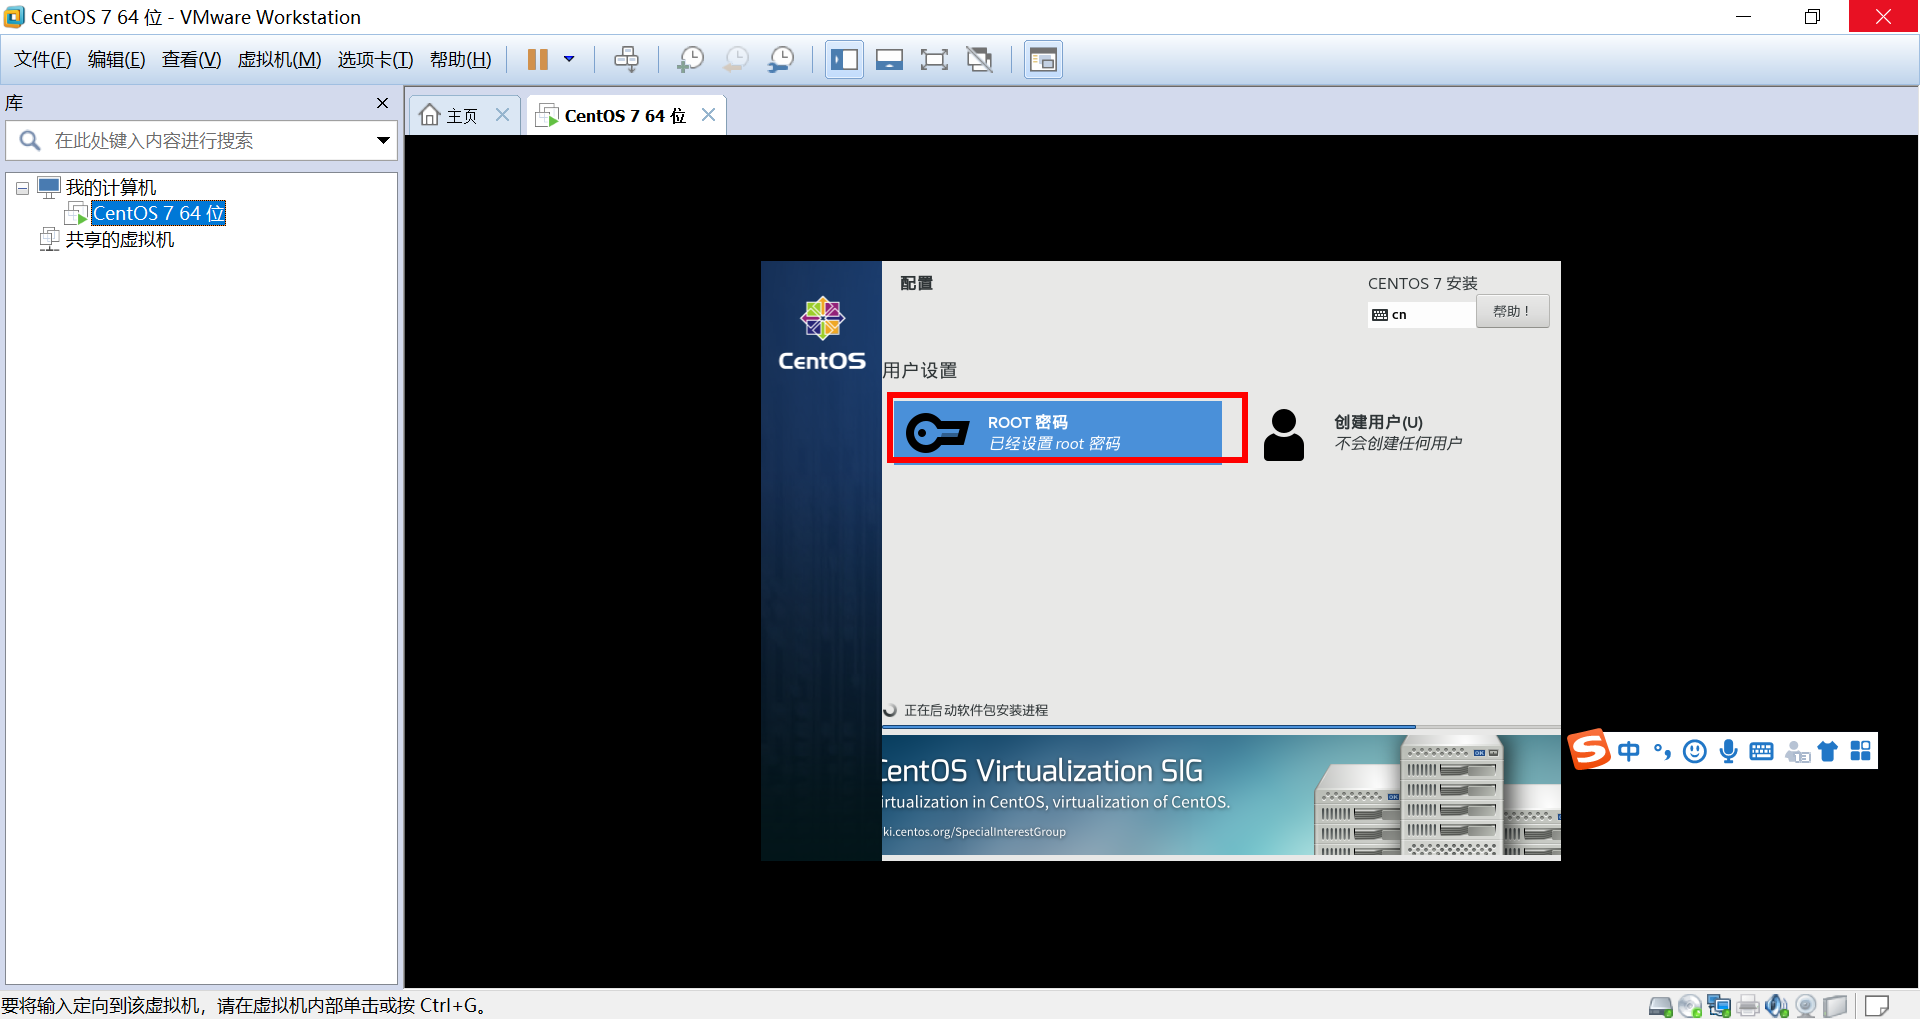Click the 帮助！ button in installer
This screenshot has width=1920, height=1019.
pyautogui.click(x=1512, y=311)
